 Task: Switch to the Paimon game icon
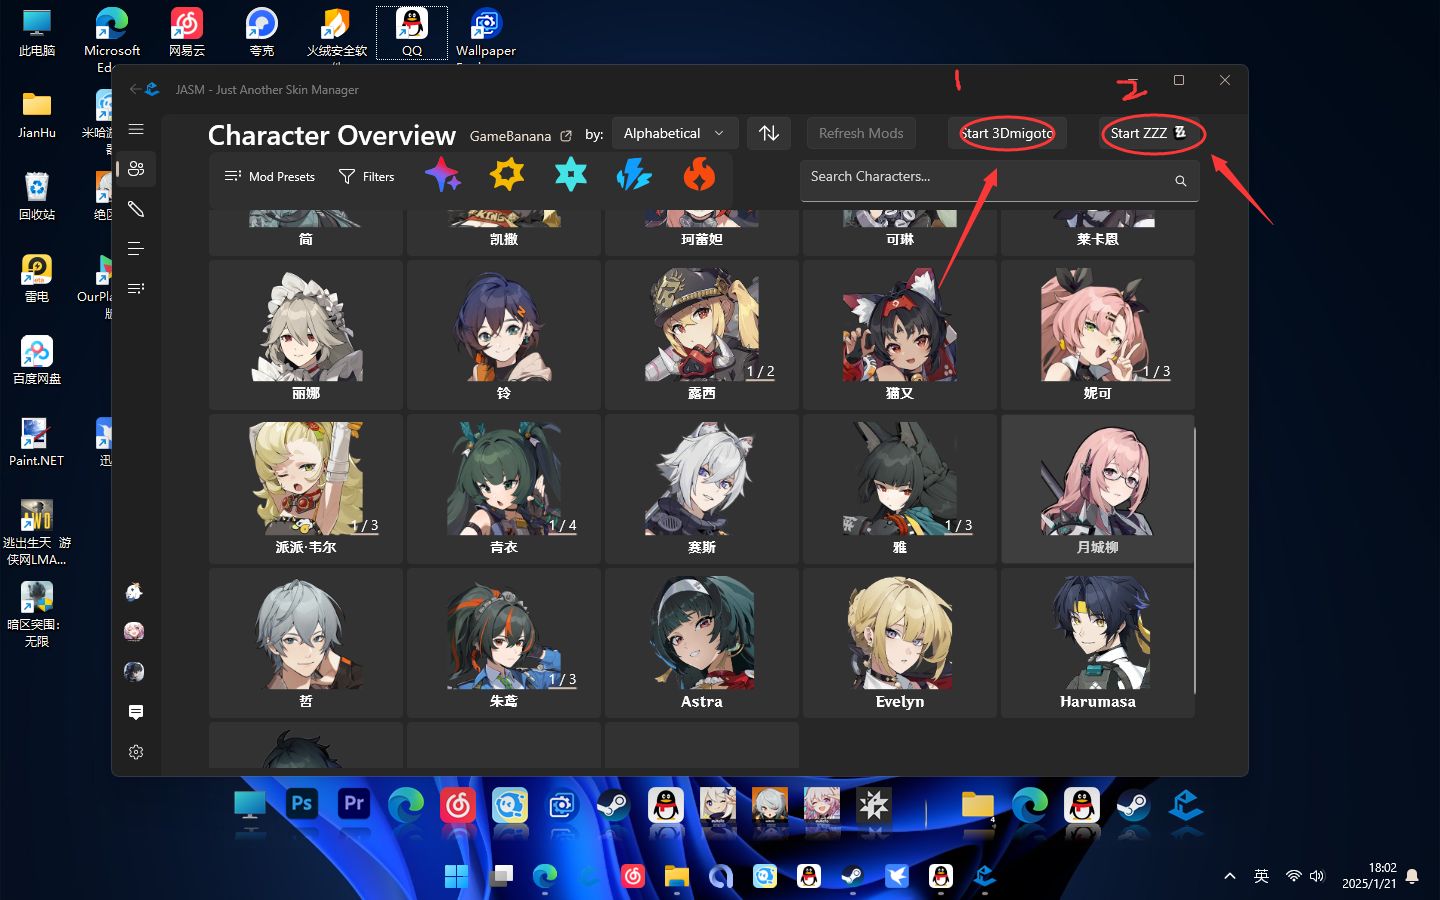pos(134,592)
